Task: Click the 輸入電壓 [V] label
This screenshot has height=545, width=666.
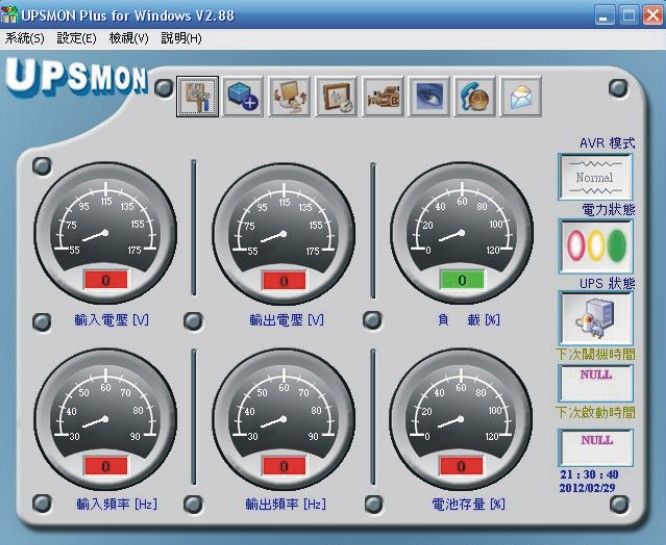Action: (x=112, y=319)
